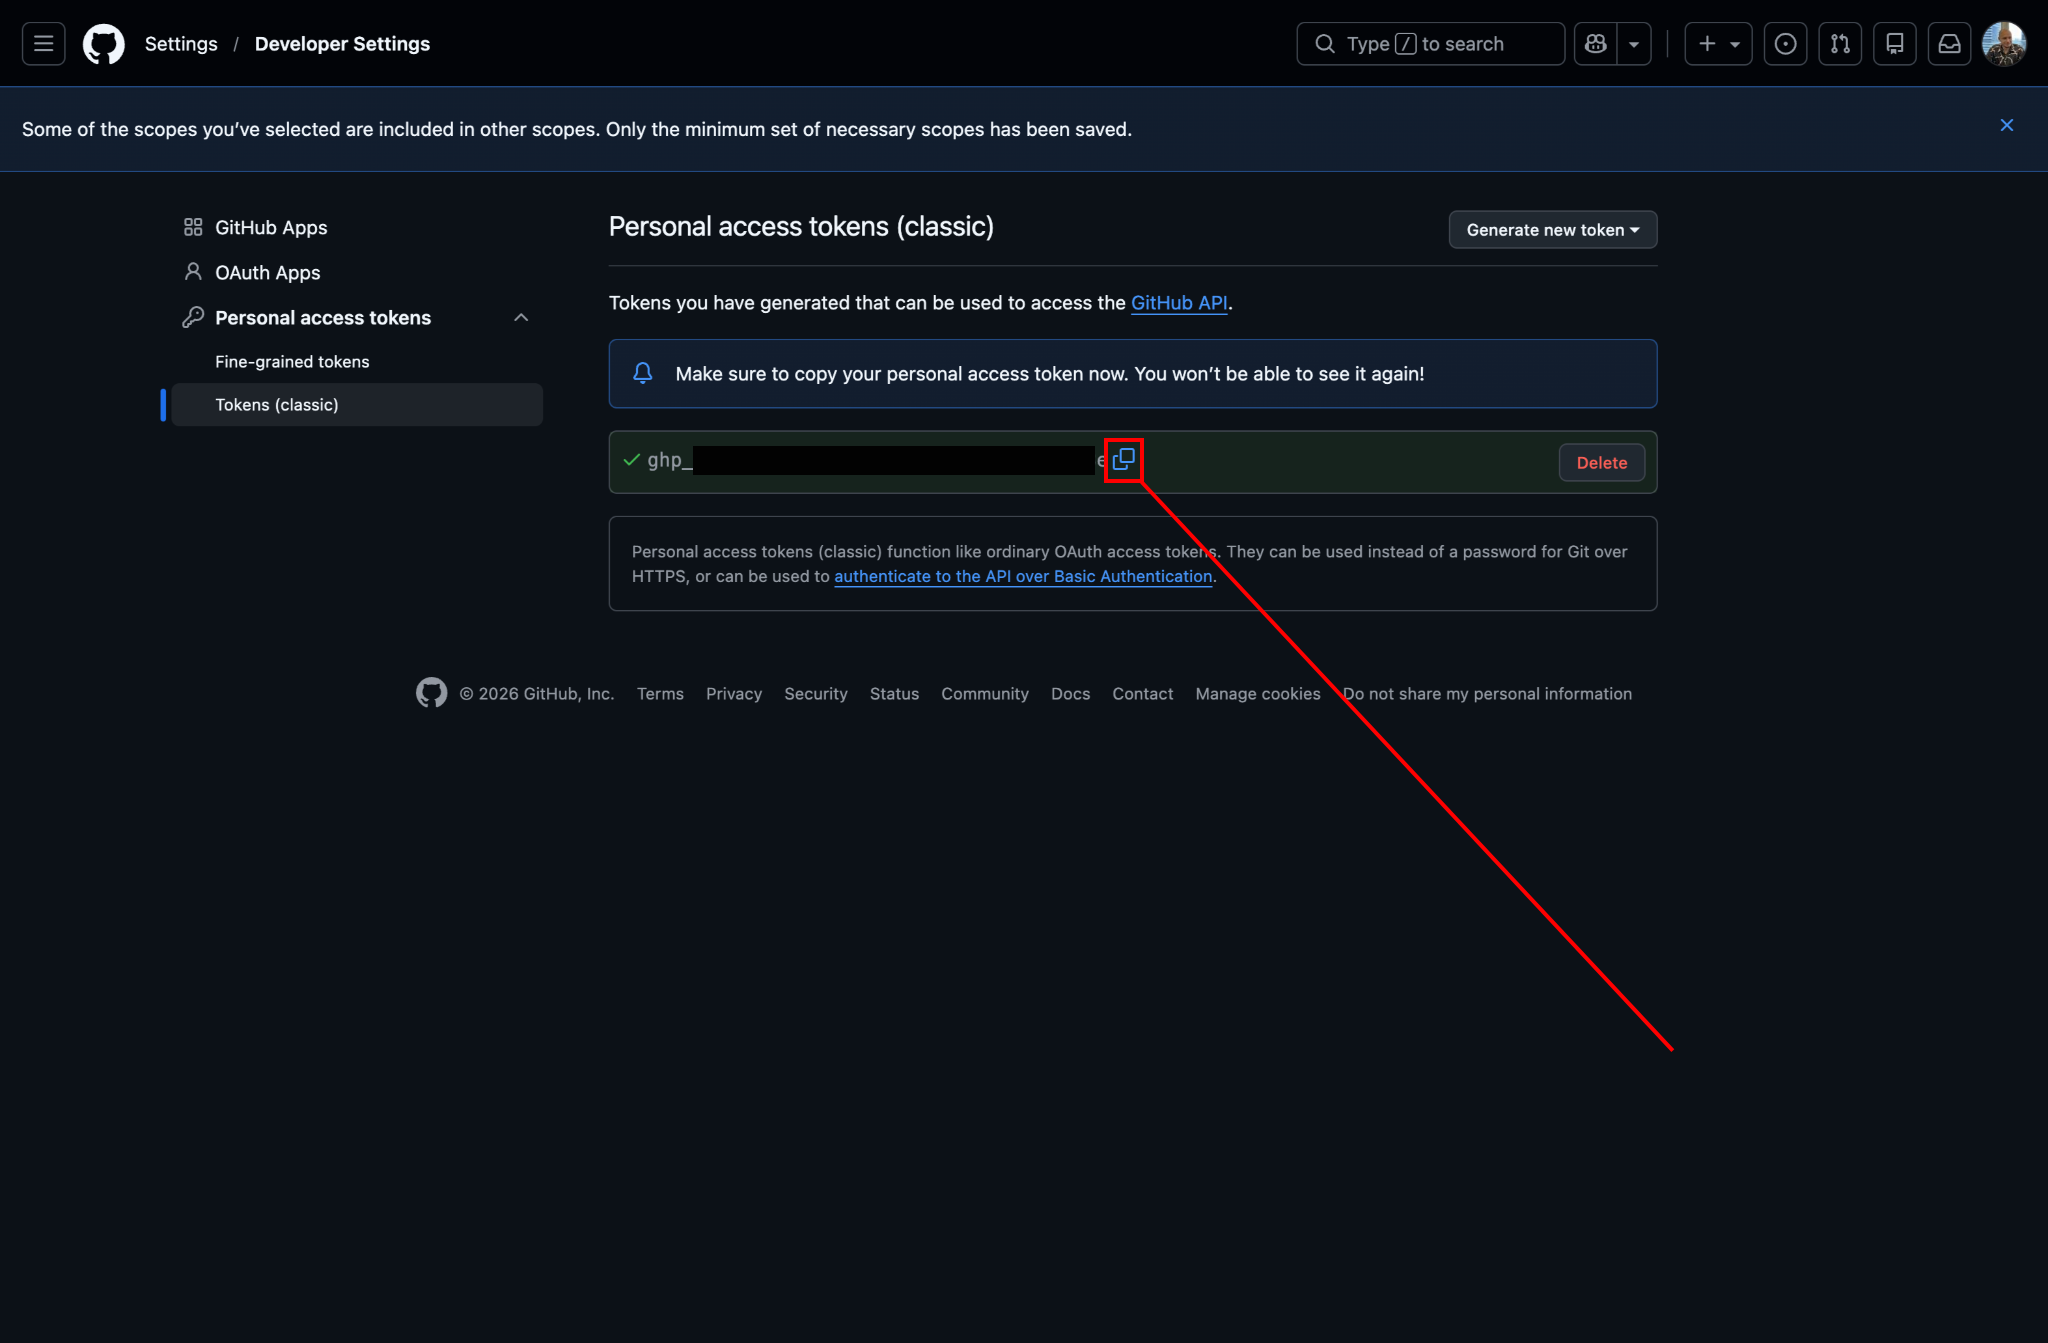
Task: Click the green checkmark beside ghp_ token
Action: click(x=631, y=460)
